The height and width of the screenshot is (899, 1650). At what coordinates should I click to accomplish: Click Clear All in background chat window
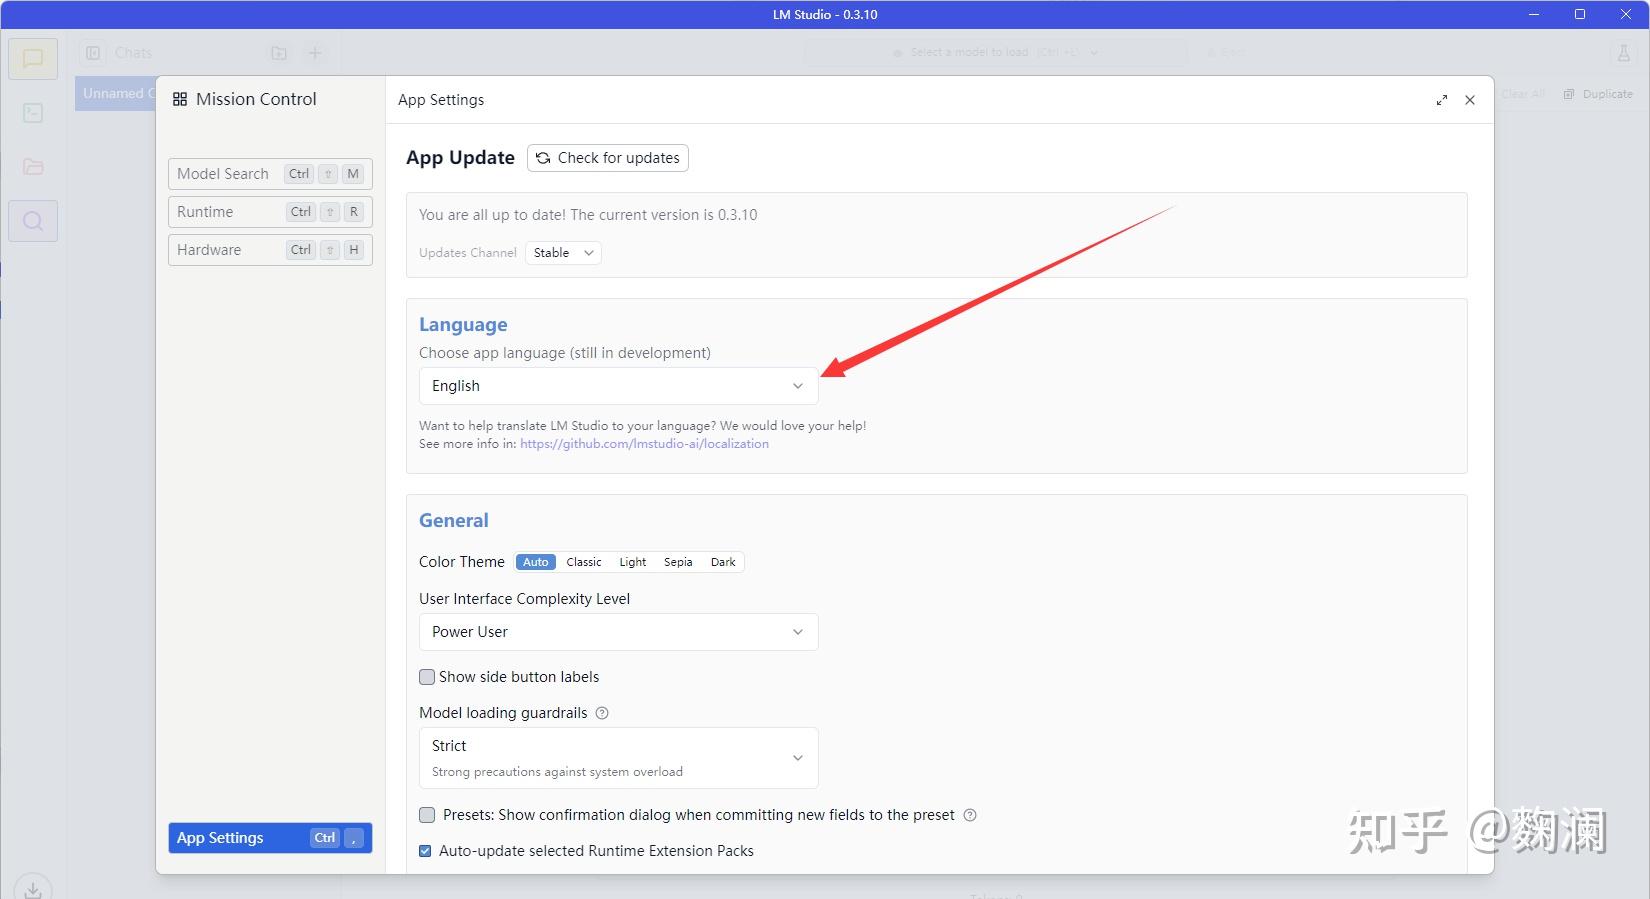point(1523,94)
